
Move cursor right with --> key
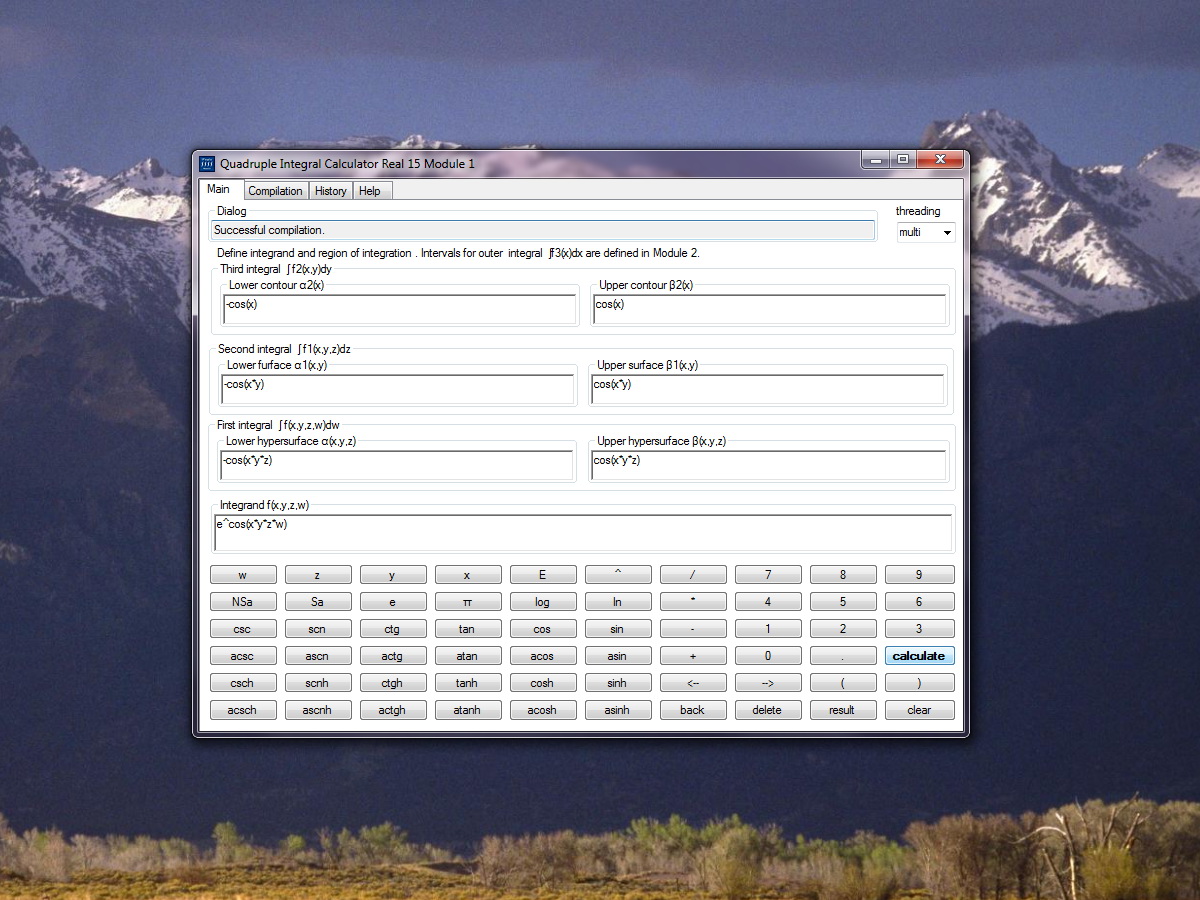pos(768,683)
